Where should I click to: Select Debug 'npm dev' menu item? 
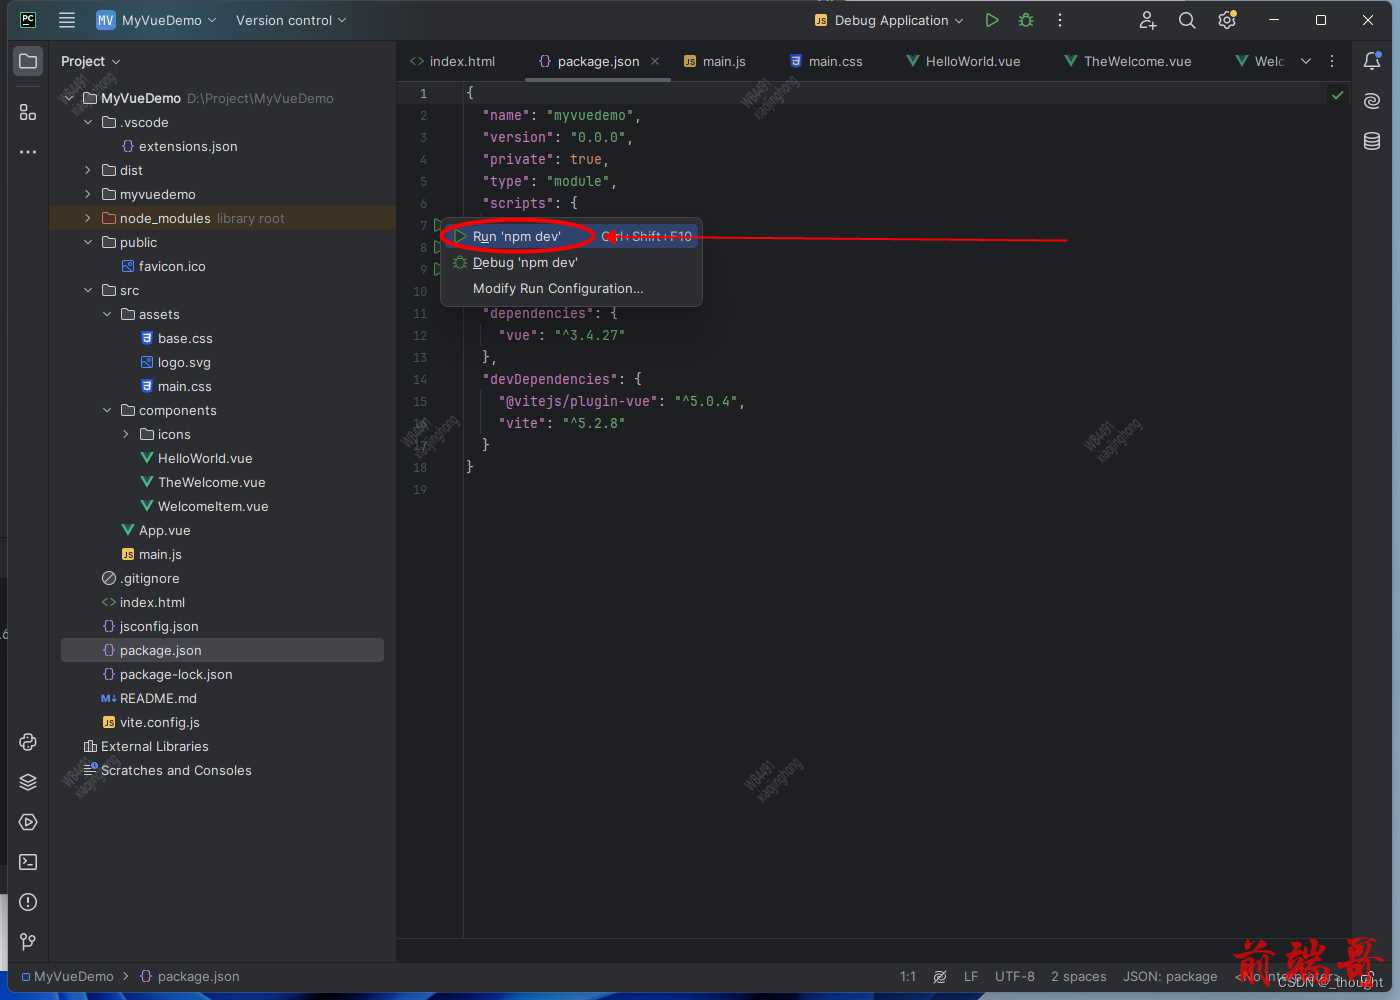pos(571,262)
